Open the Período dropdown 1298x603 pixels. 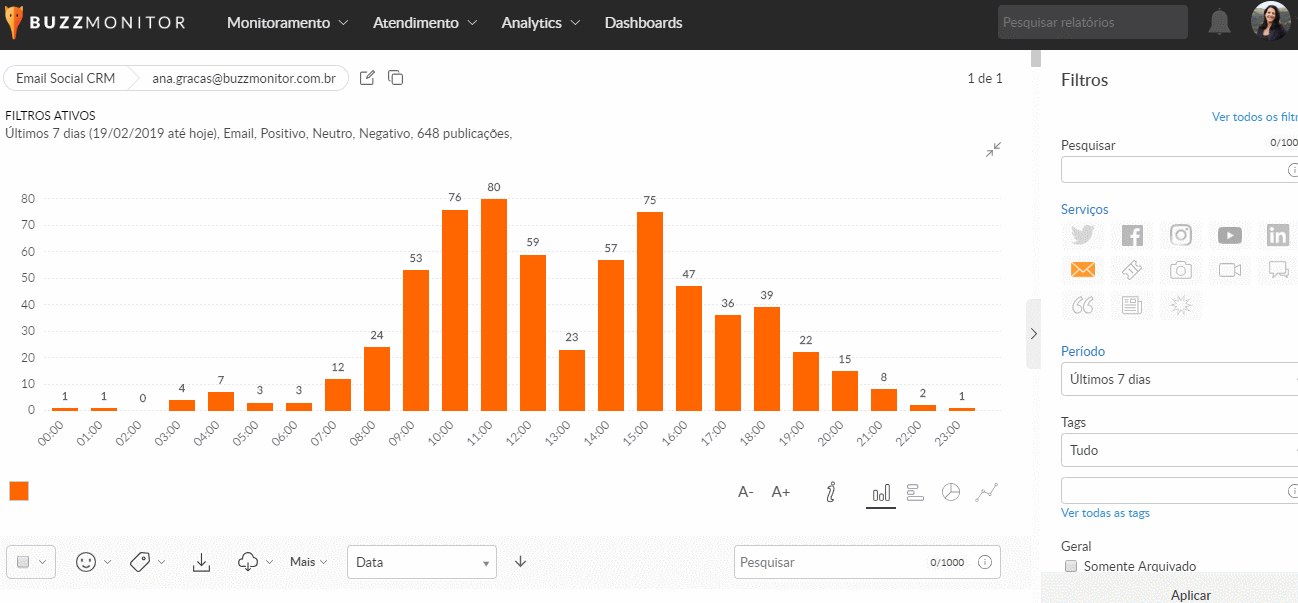pos(1178,380)
